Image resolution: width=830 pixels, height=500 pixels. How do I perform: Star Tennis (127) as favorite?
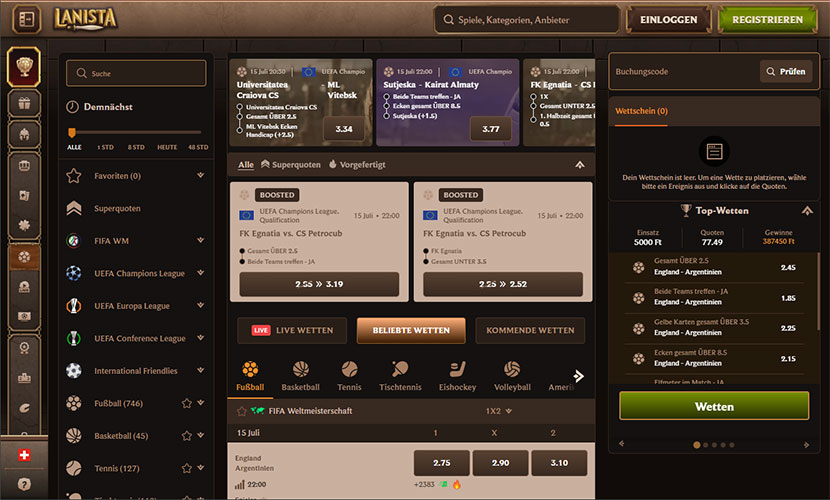(186, 468)
